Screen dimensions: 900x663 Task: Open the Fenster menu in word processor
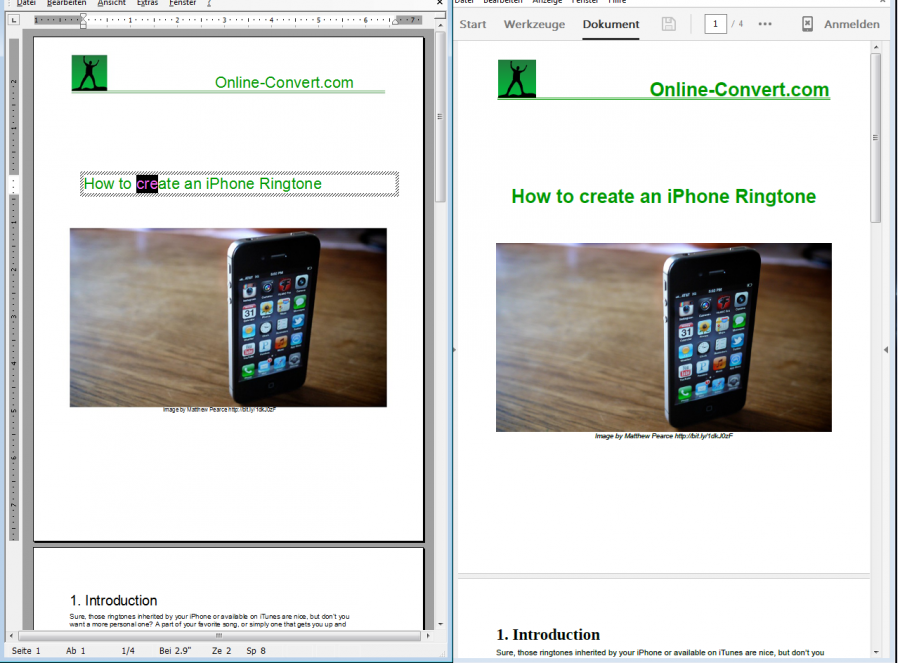[x=183, y=3]
